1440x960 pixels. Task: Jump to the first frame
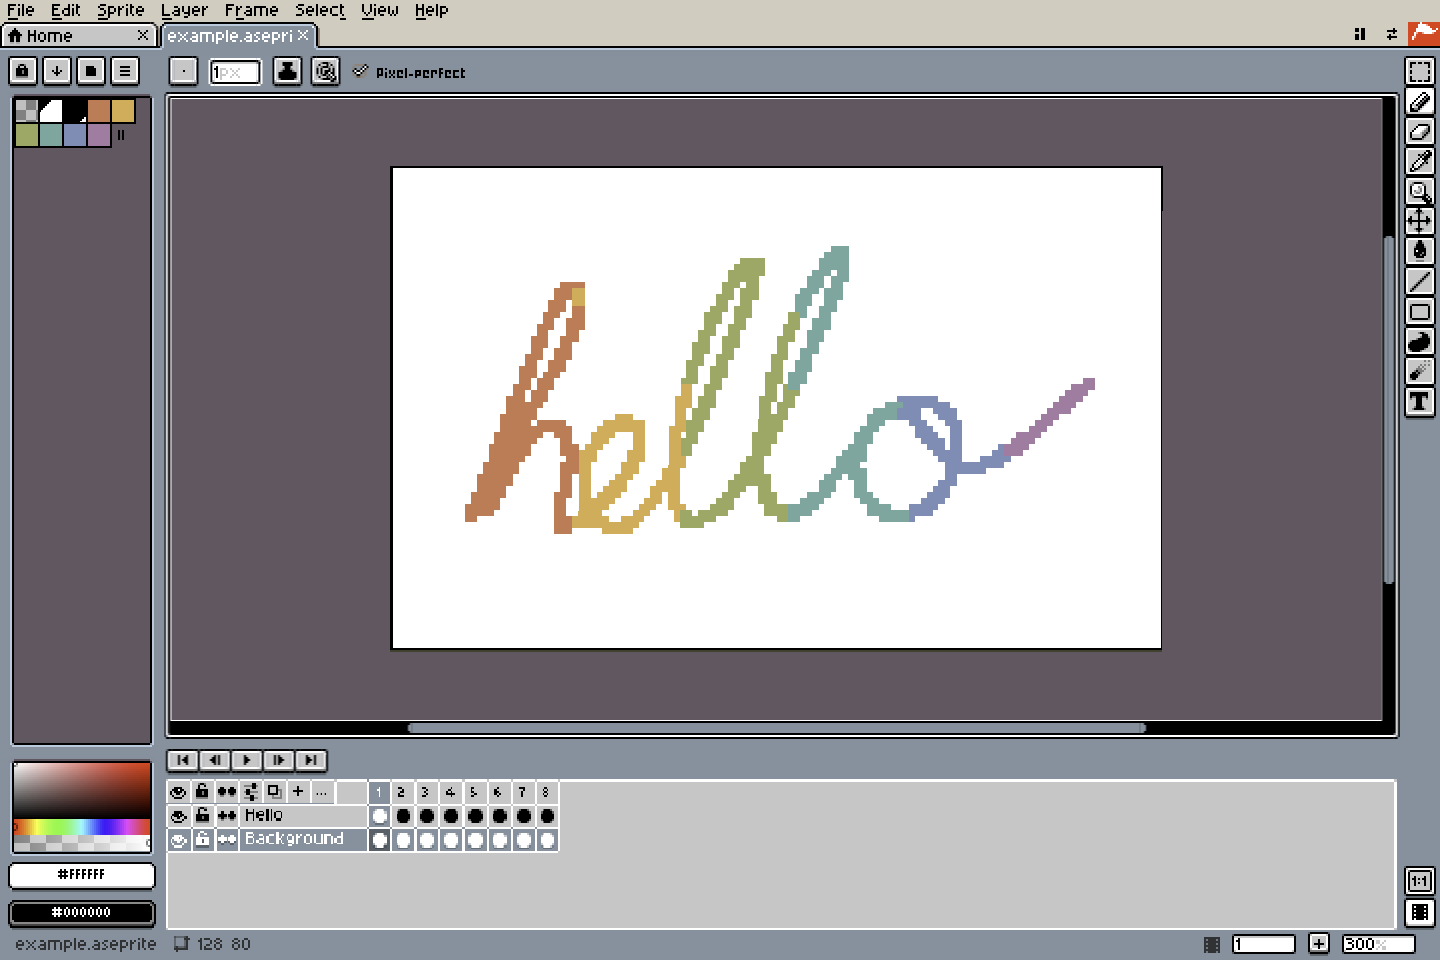[182, 760]
